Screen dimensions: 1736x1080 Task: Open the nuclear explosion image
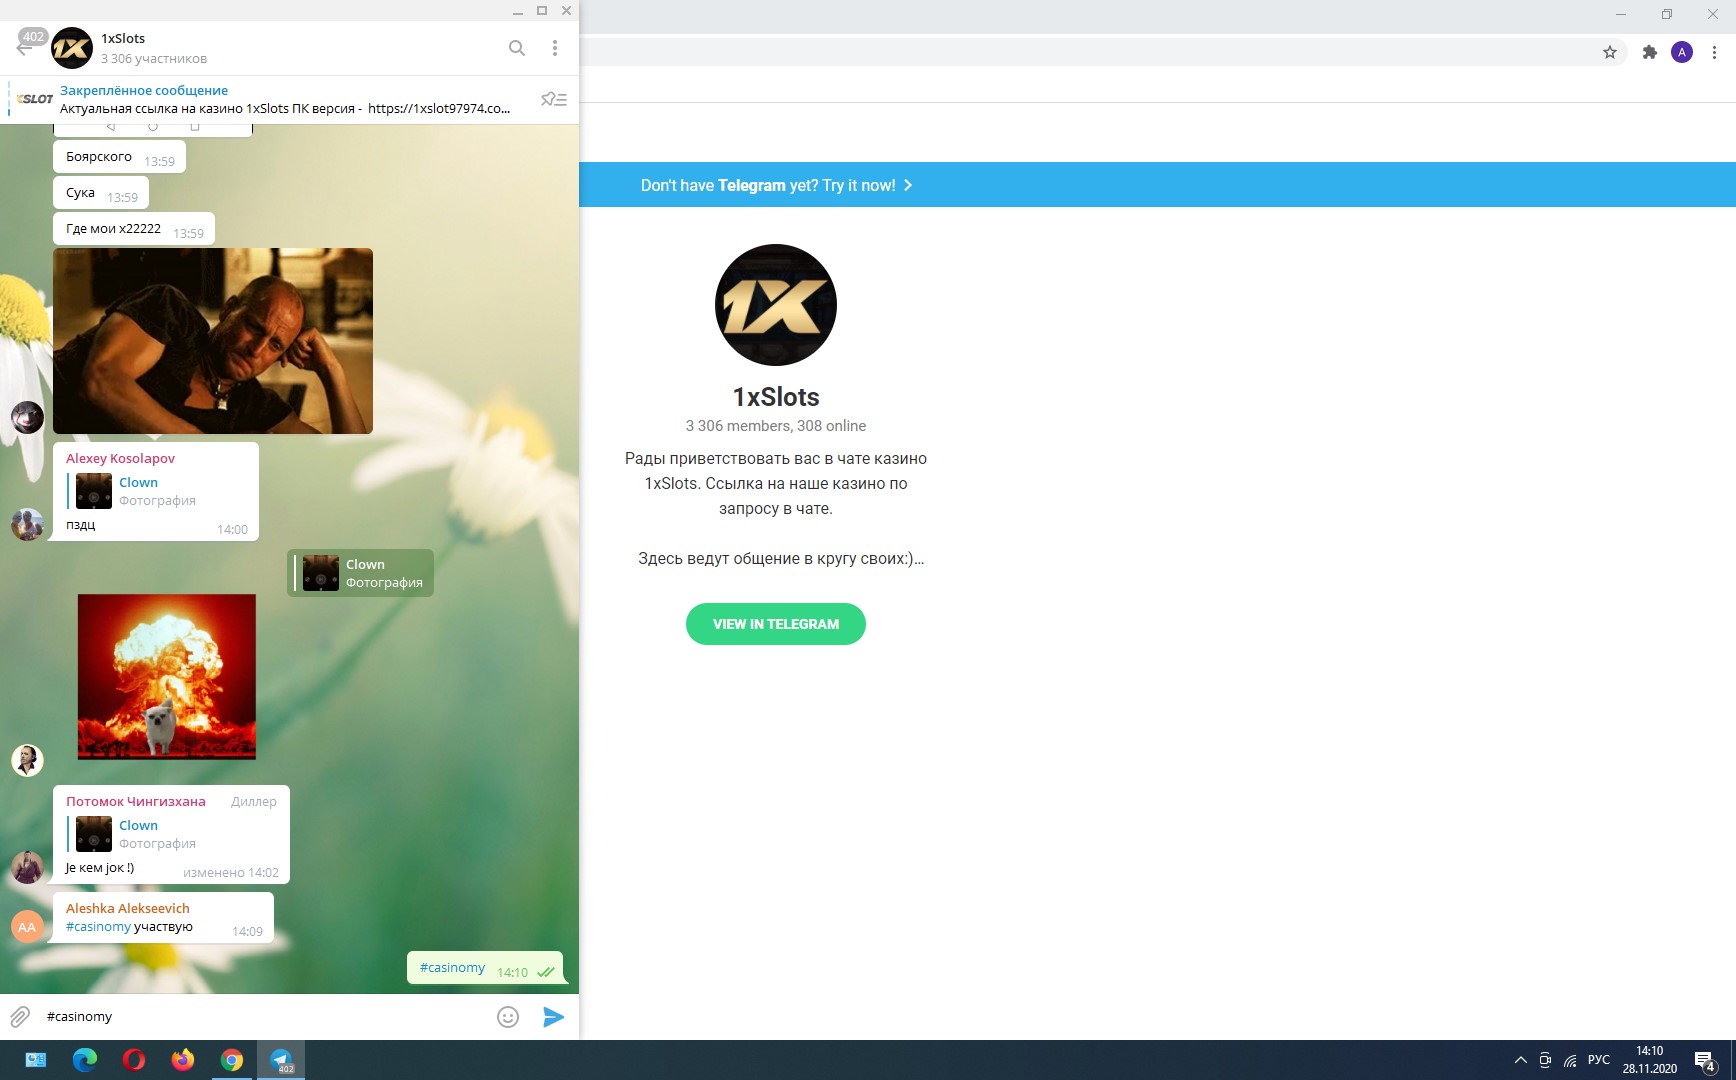coord(167,677)
